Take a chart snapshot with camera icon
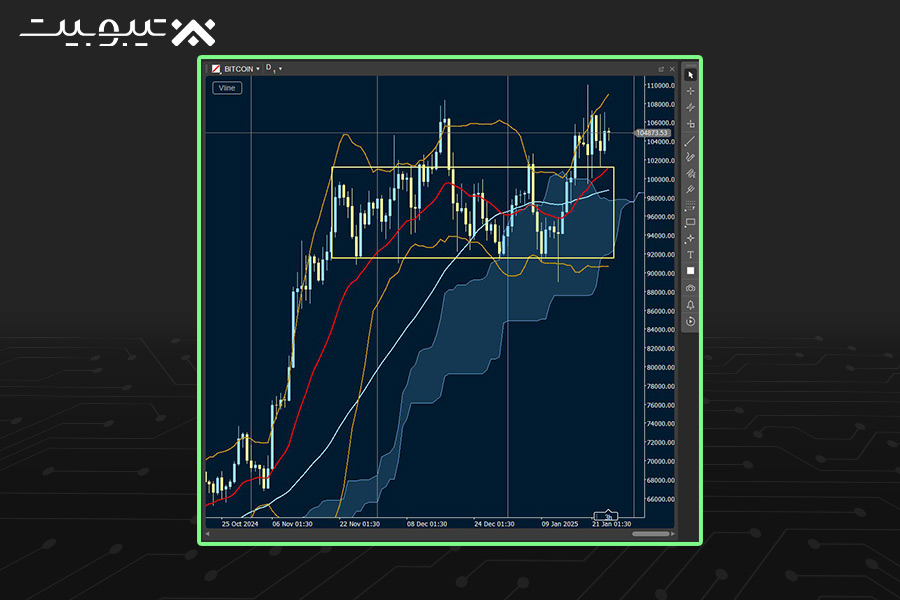900x600 pixels. coord(690,288)
